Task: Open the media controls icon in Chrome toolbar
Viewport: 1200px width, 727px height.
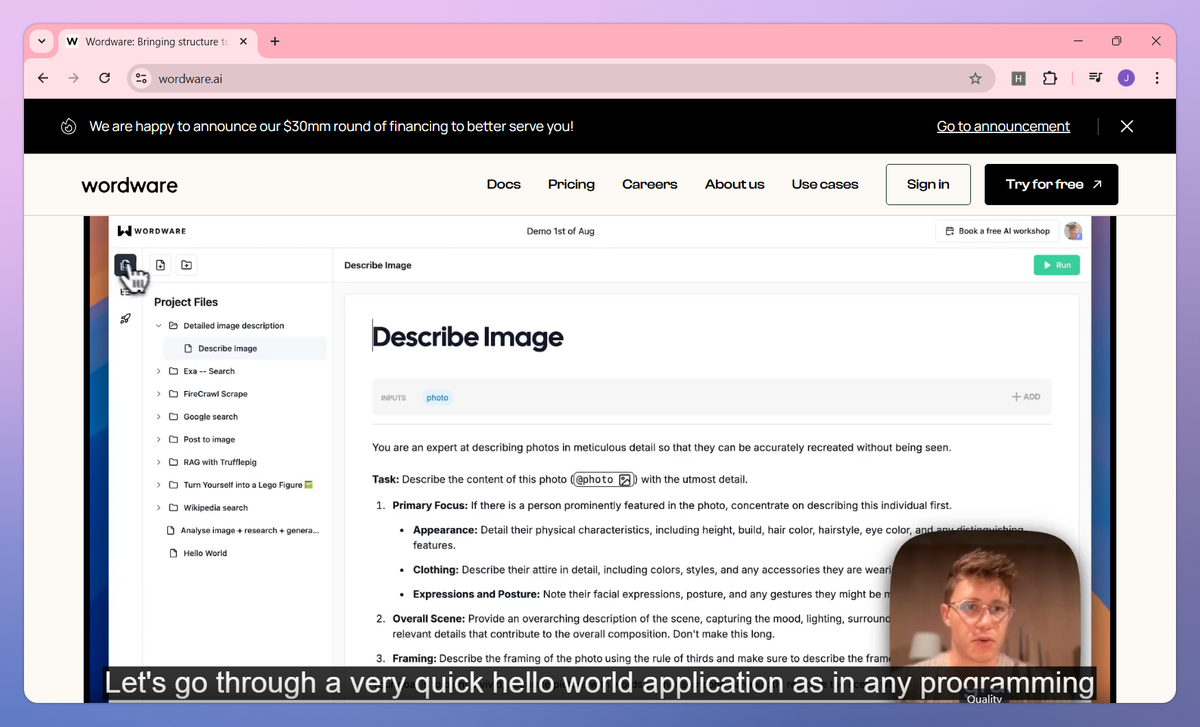Action: tap(1095, 78)
